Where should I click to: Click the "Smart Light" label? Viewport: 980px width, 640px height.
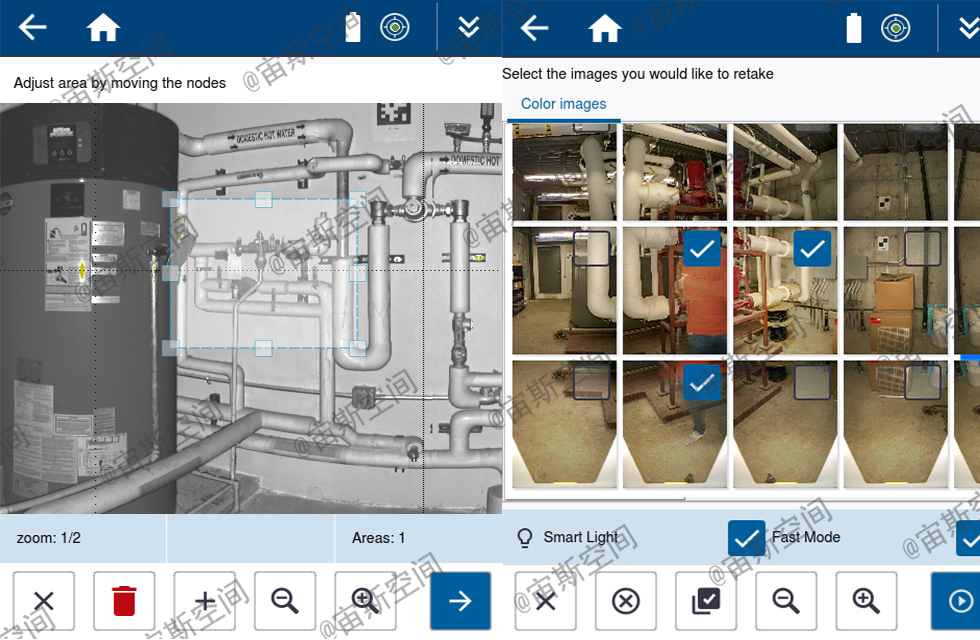581,538
